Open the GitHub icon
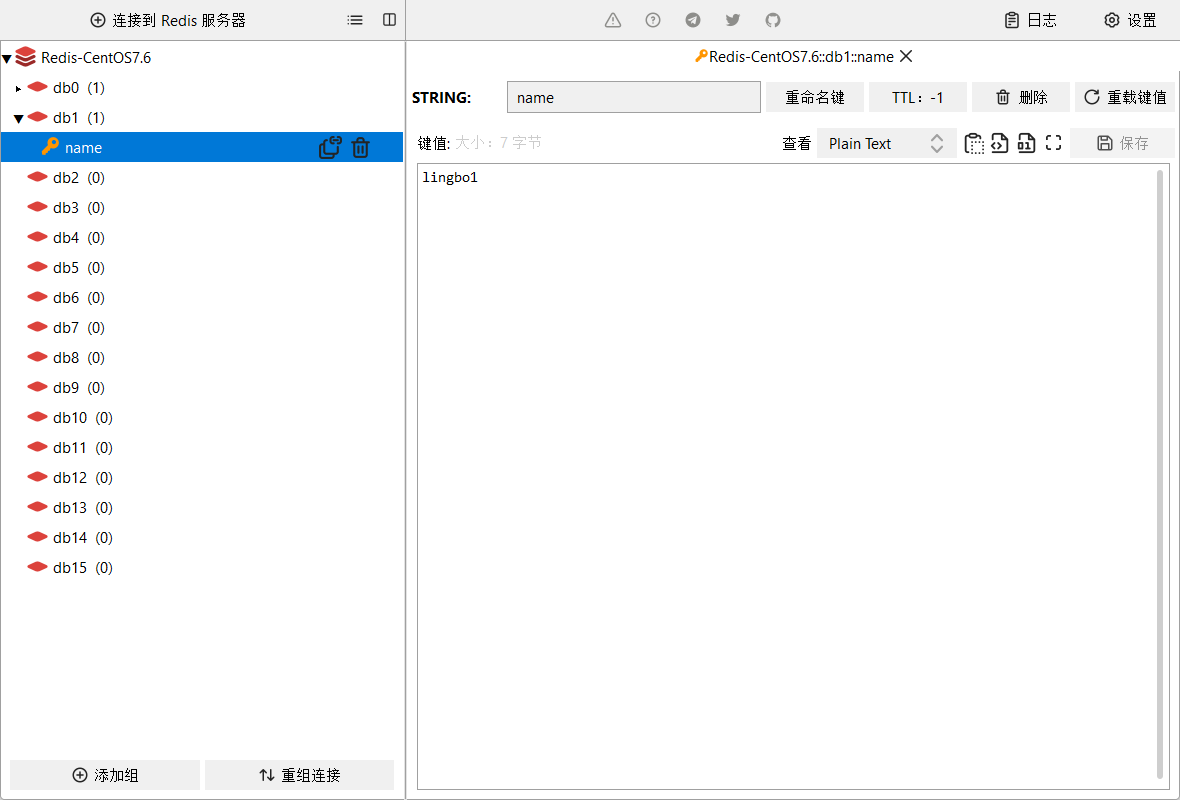The image size is (1180, 800). click(773, 20)
